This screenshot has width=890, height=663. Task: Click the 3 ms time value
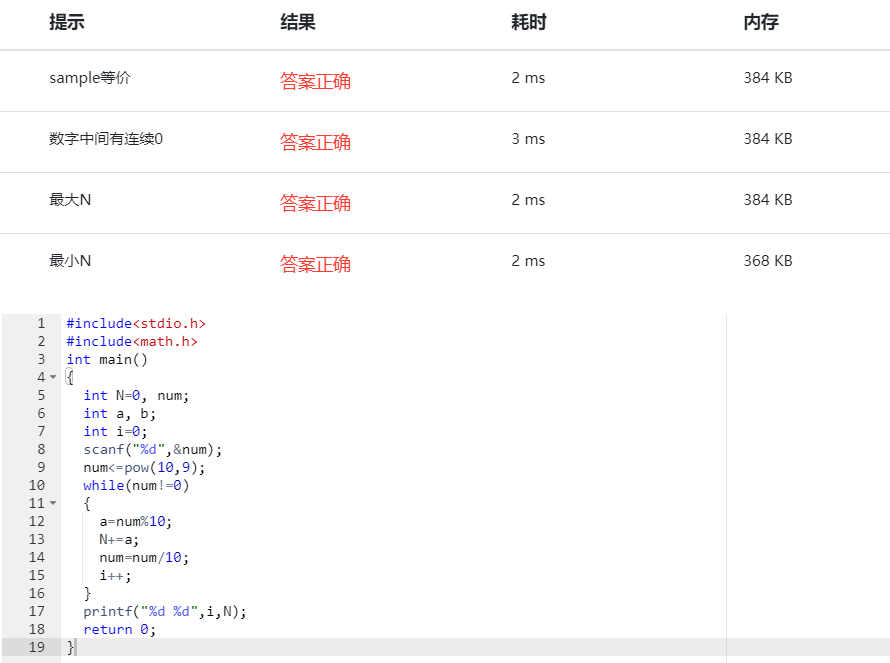[528, 139]
